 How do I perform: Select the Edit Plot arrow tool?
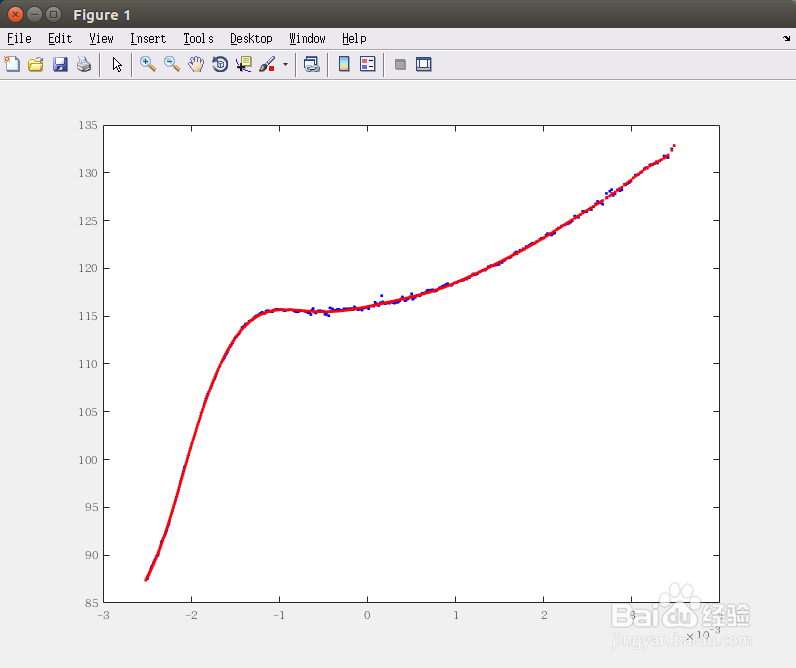pyautogui.click(x=117, y=64)
